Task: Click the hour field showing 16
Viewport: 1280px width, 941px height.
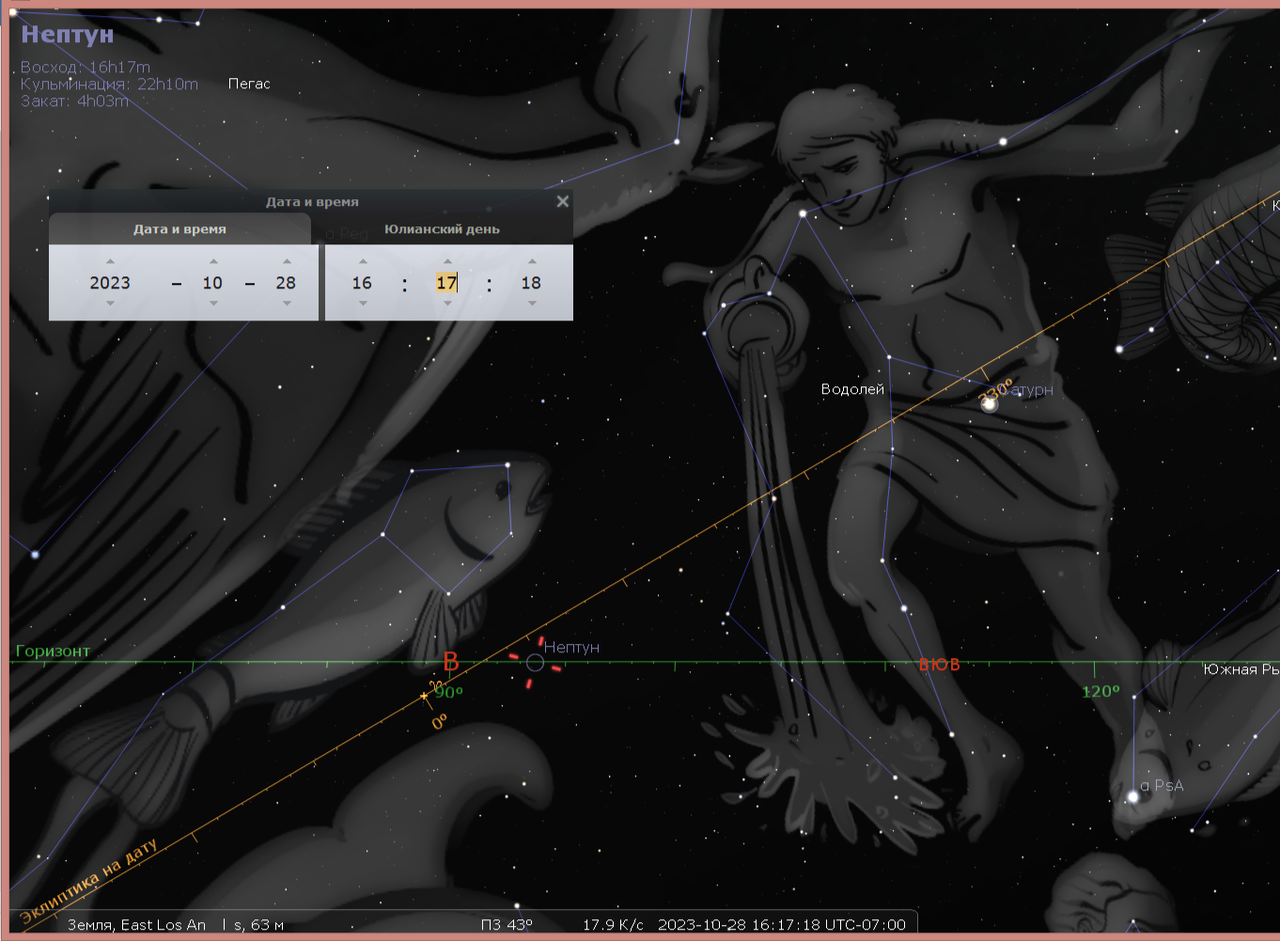Action: click(x=362, y=283)
